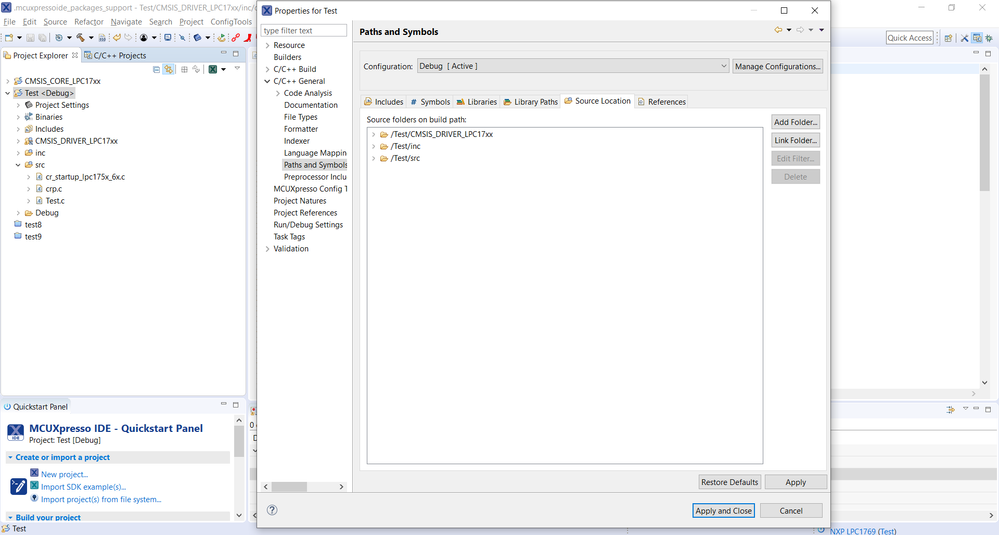
Task: Click the hammer Build icon in toolbar
Action: click(x=80, y=38)
